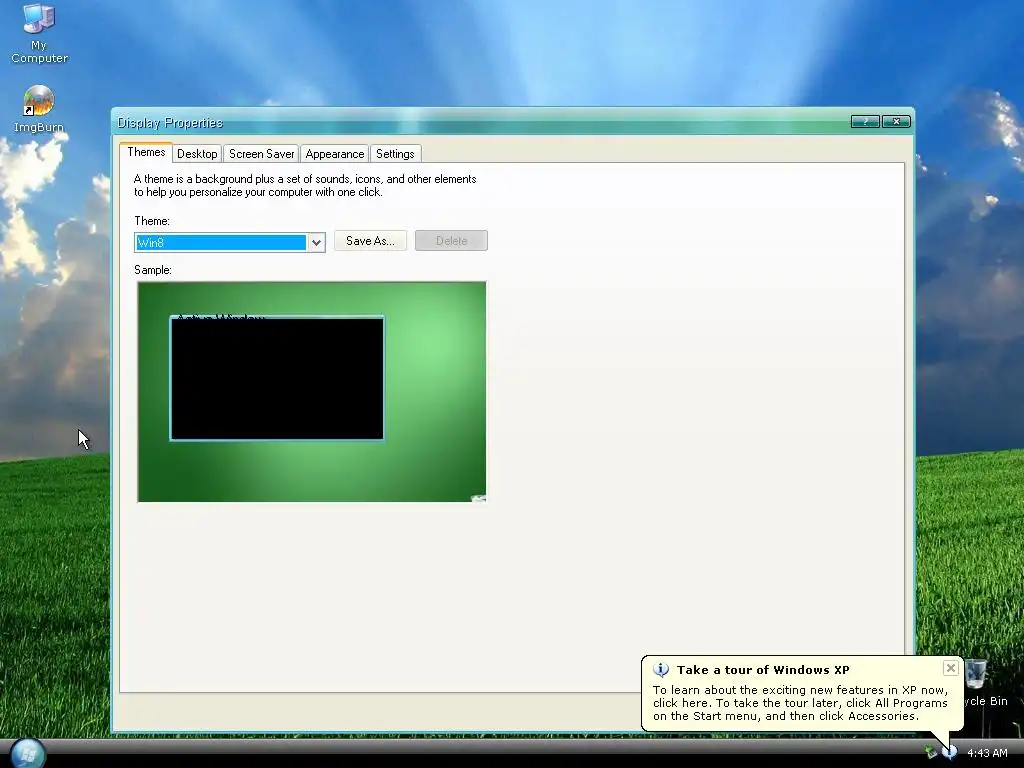Switch to the Themes tab
Viewport: 1024px width, 768px height.
pyautogui.click(x=146, y=152)
